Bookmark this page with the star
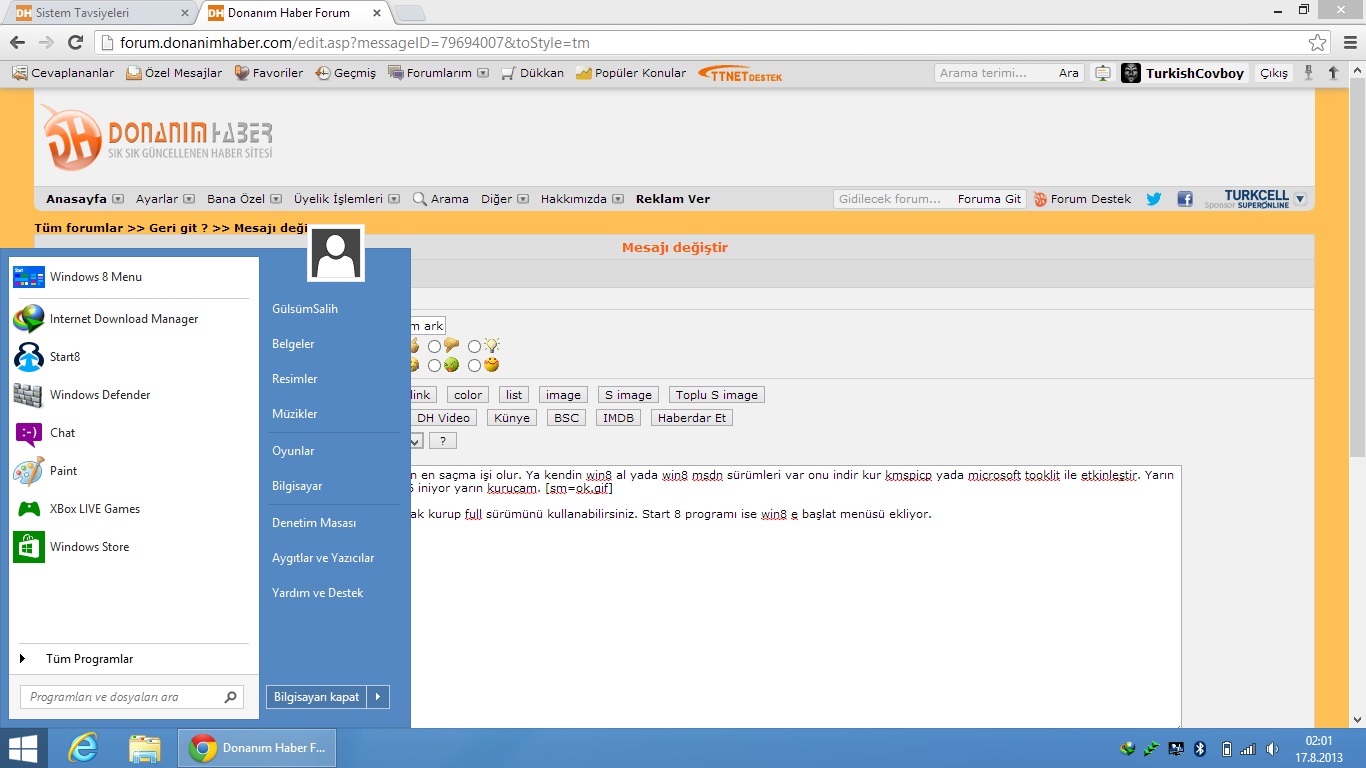Screen dimensions: 1366x768 point(1317,43)
